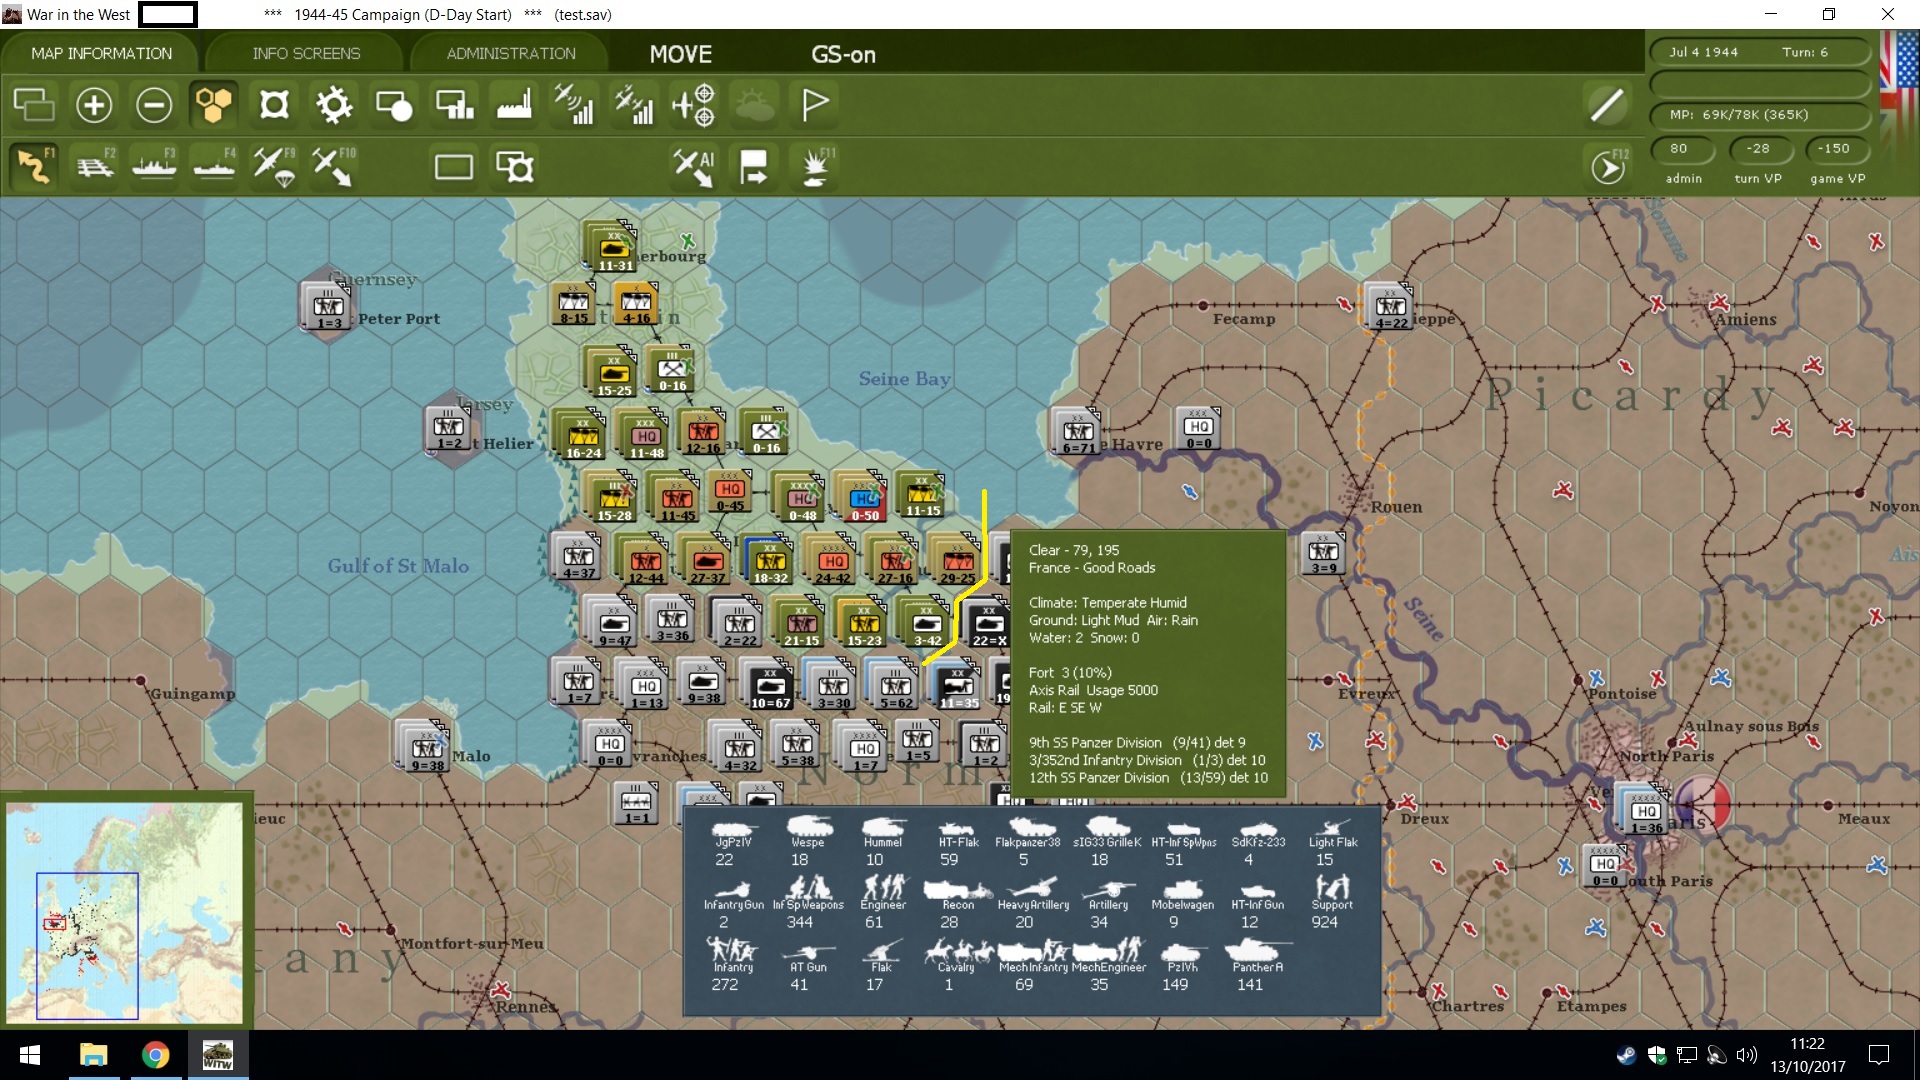Image resolution: width=1920 pixels, height=1080 pixels.
Task: Show the factory locations overlay
Action: click(514, 104)
